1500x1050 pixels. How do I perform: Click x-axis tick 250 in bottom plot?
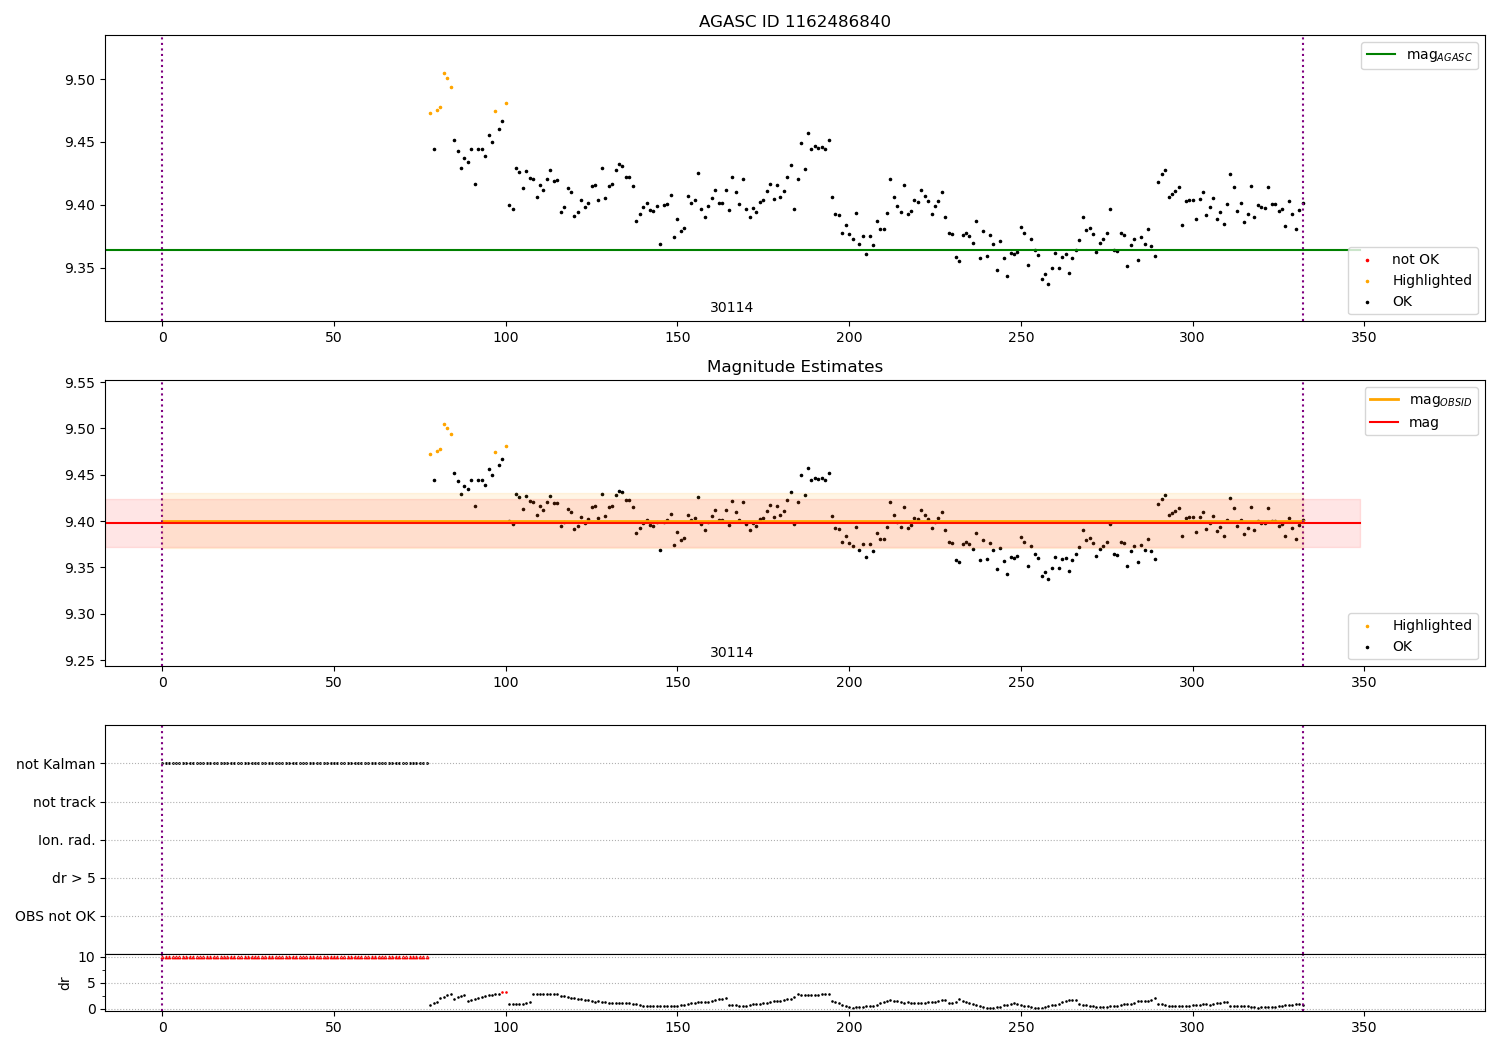tap(1020, 1027)
